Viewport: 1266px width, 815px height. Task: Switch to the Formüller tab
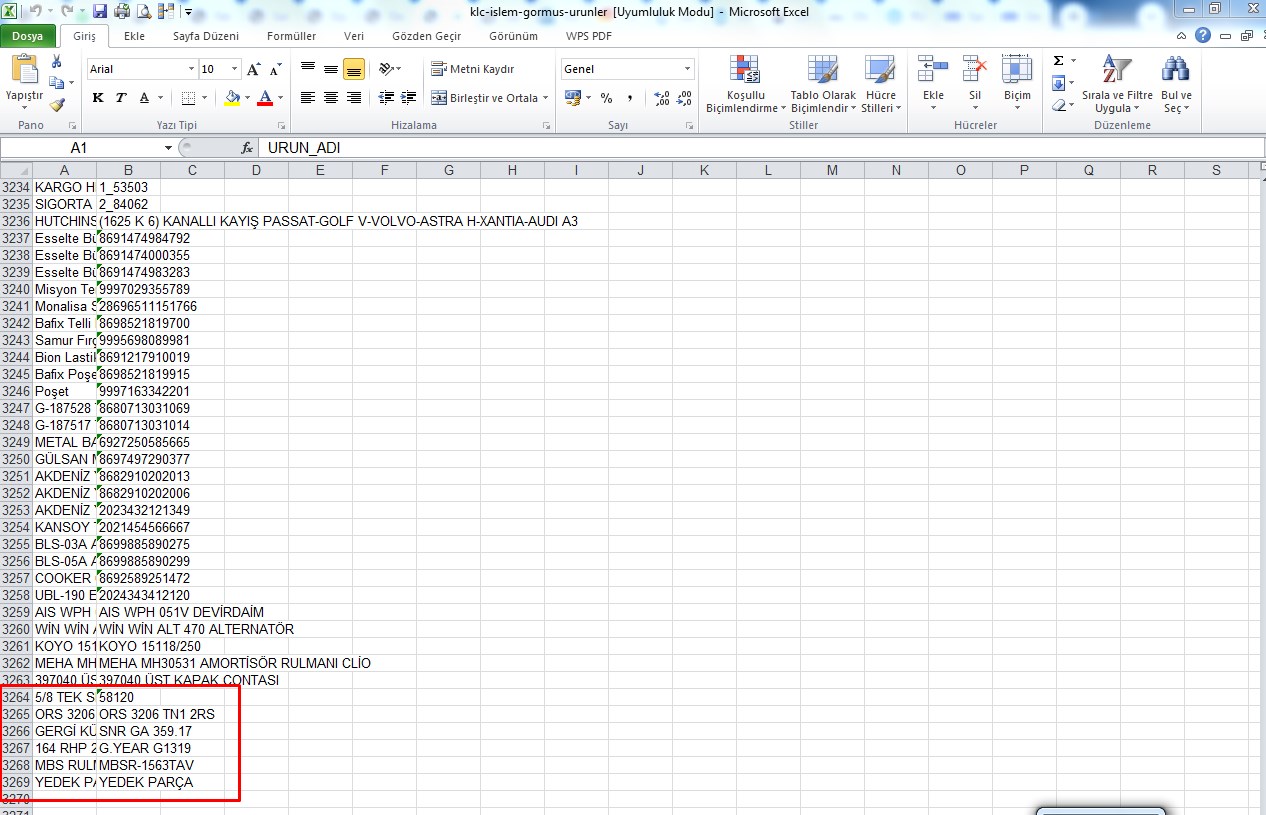291,36
